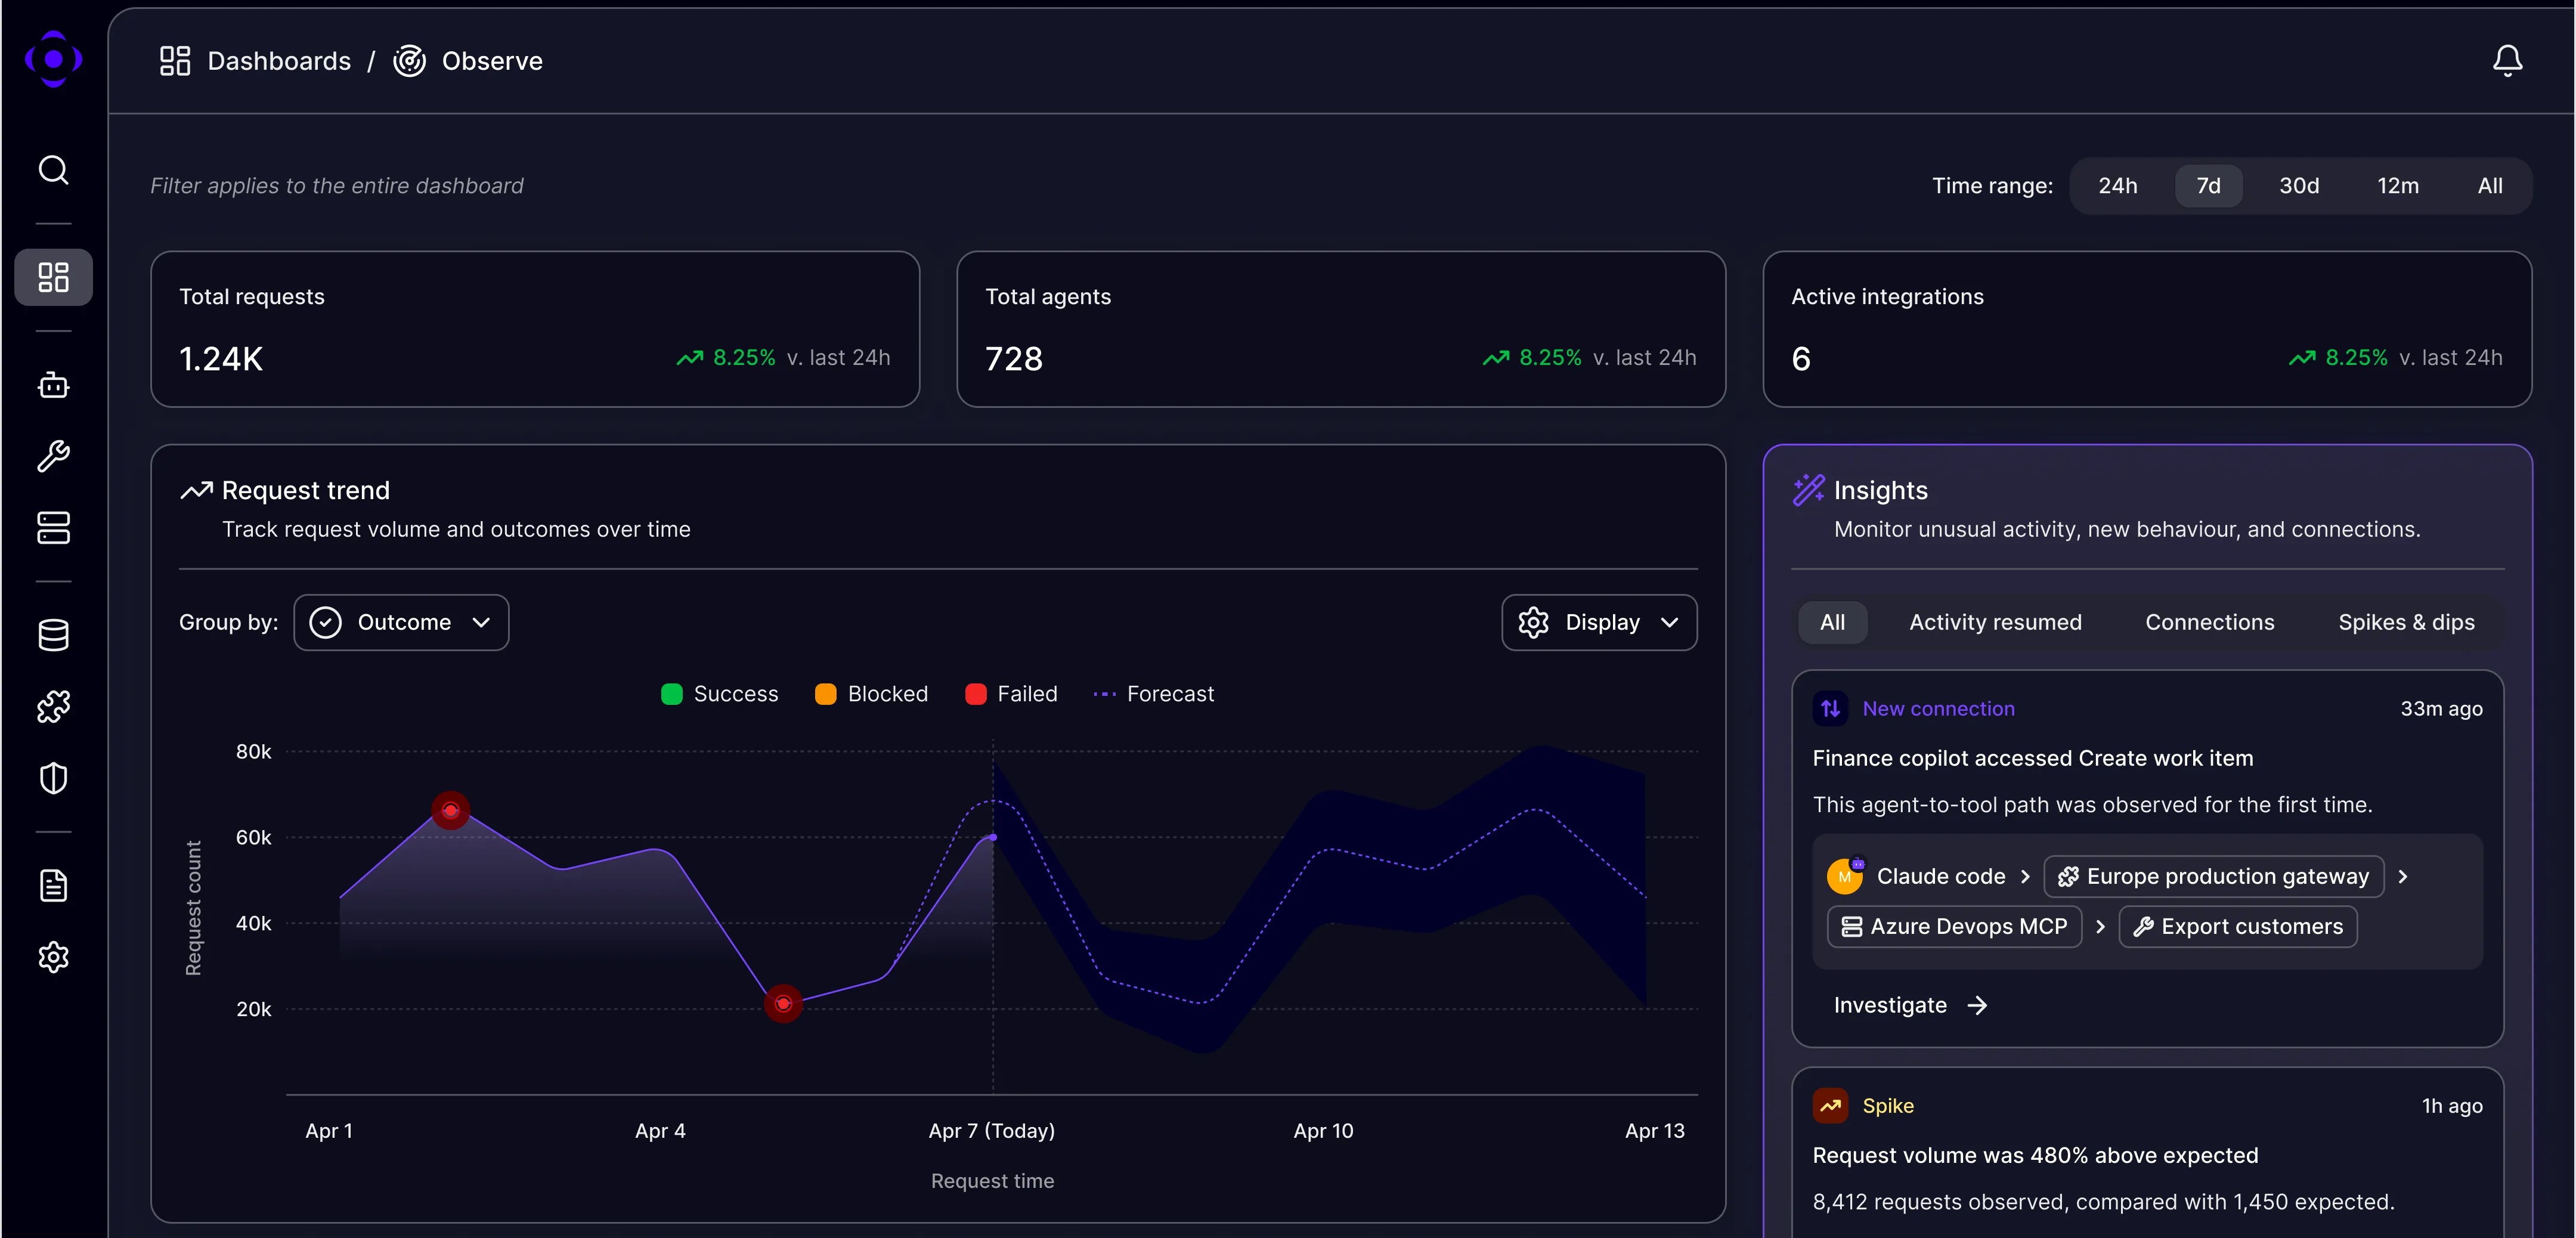Click the Request trend arrow icon
Screen dimensions: 2576x1238
coord(196,490)
